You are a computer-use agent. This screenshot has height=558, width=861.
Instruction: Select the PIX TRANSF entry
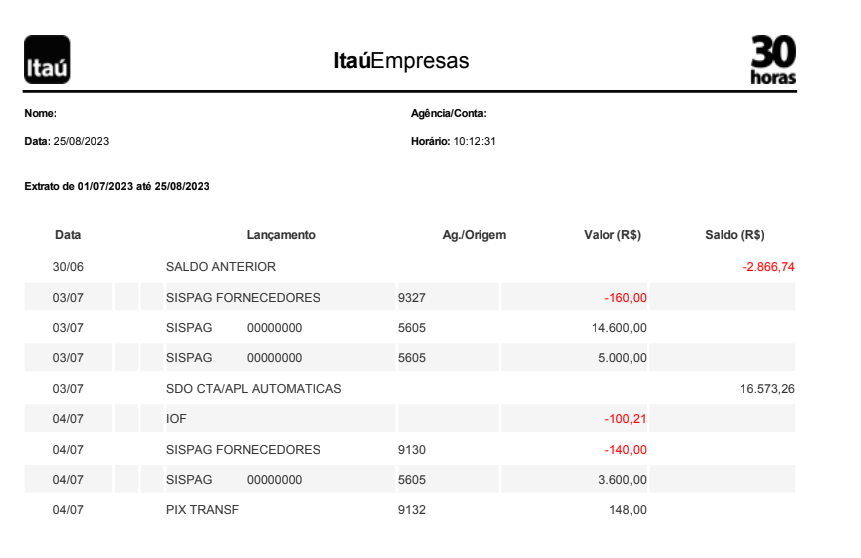410,510
